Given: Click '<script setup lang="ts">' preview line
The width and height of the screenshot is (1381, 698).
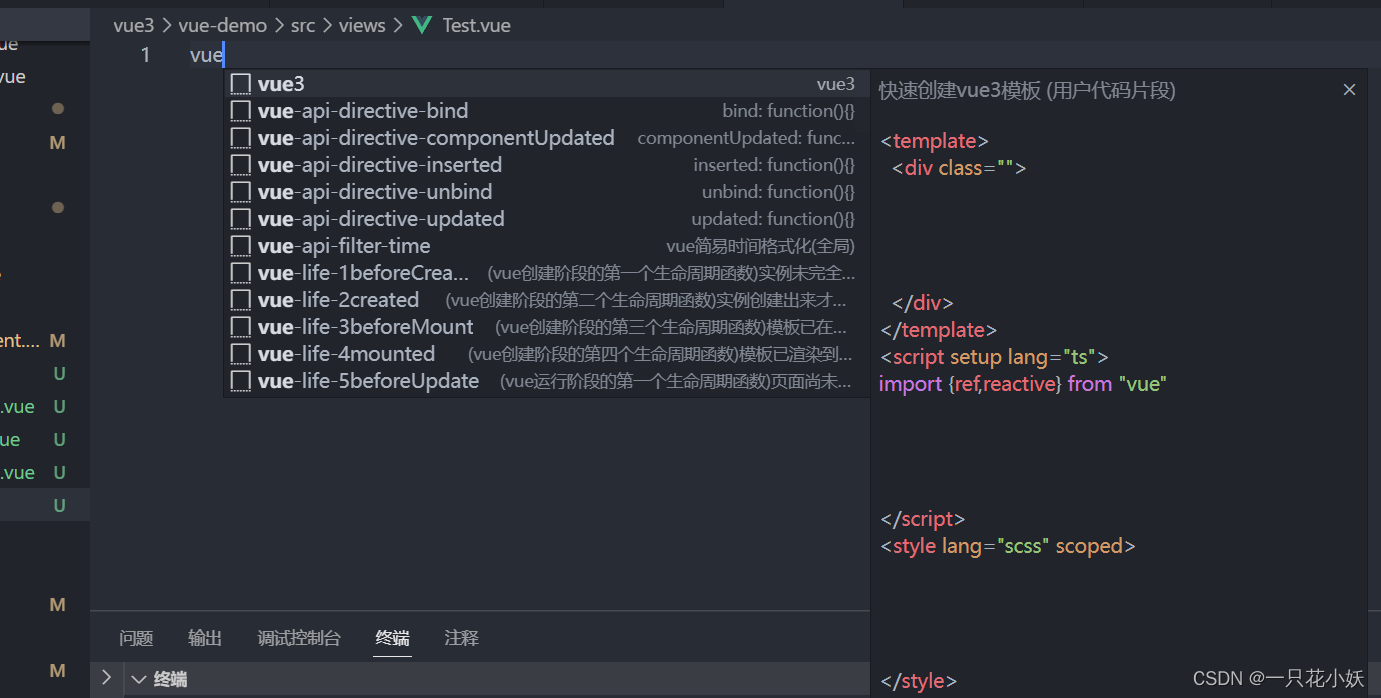Looking at the screenshot, I should 994,357.
